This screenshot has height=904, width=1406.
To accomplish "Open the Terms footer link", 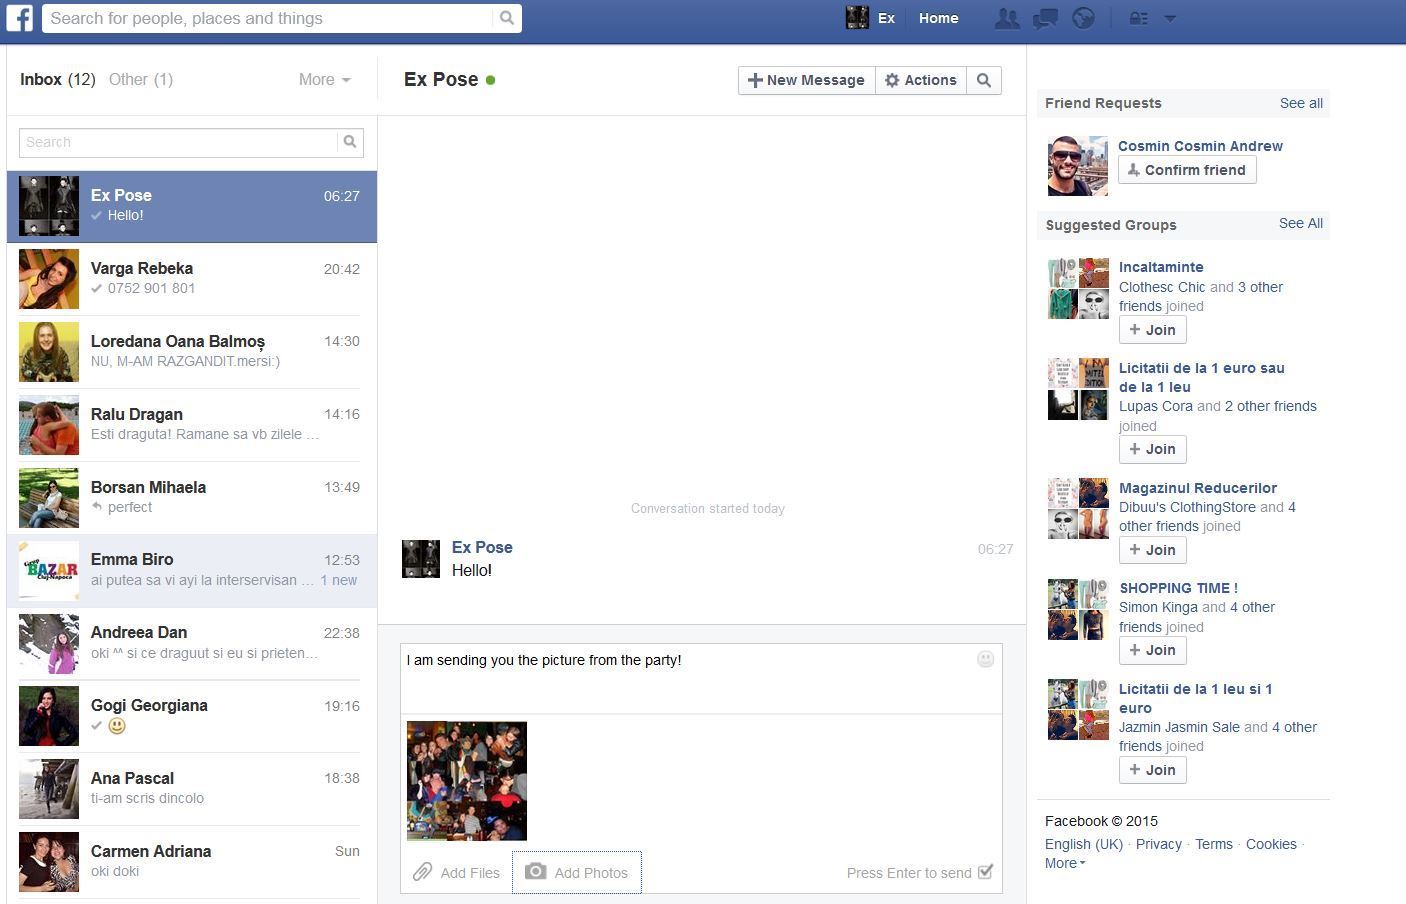I will coord(1214,844).
